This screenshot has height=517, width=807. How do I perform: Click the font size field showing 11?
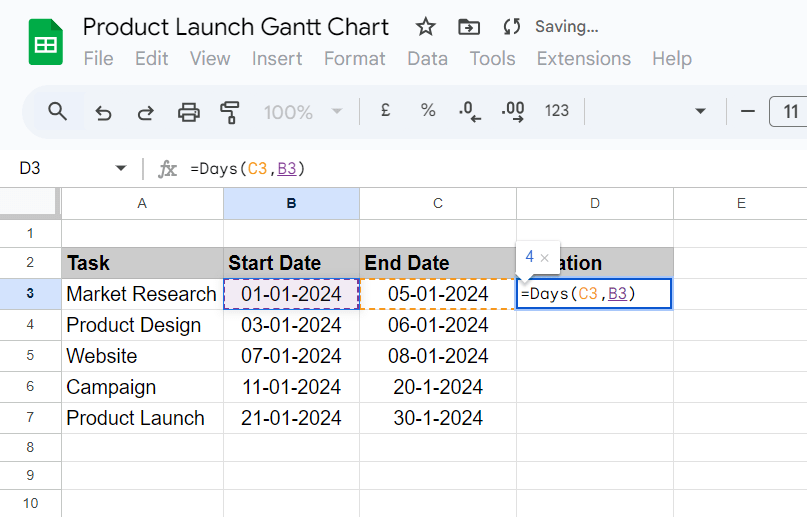coord(789,112)
